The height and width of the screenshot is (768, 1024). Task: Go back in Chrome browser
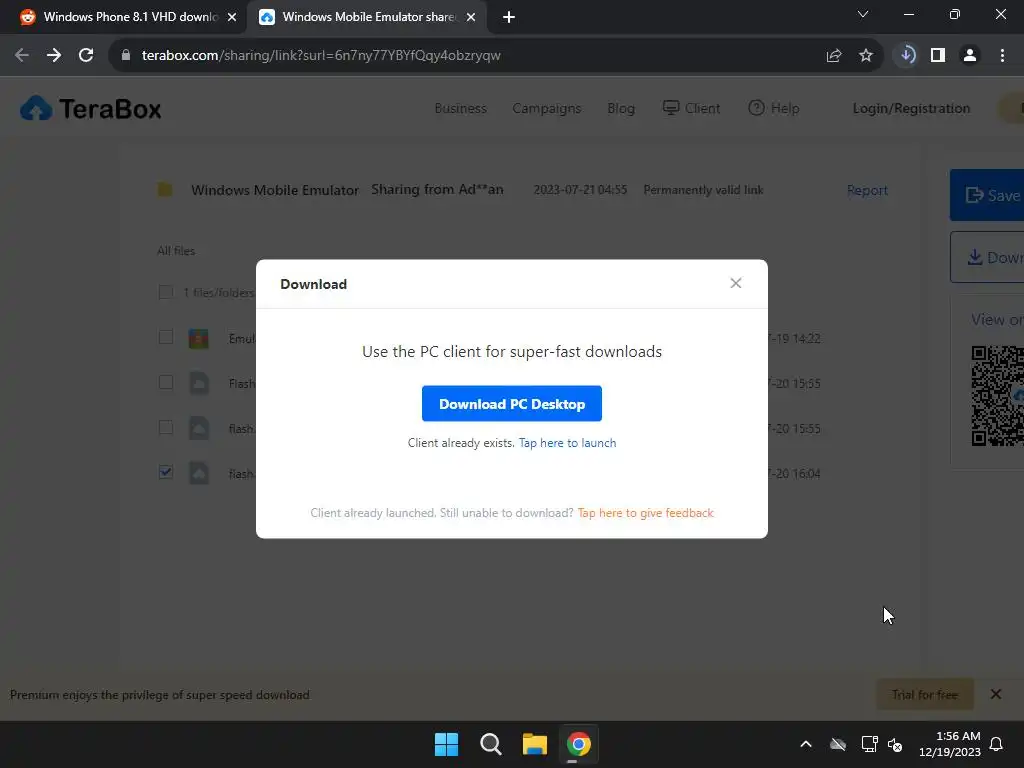22,56
